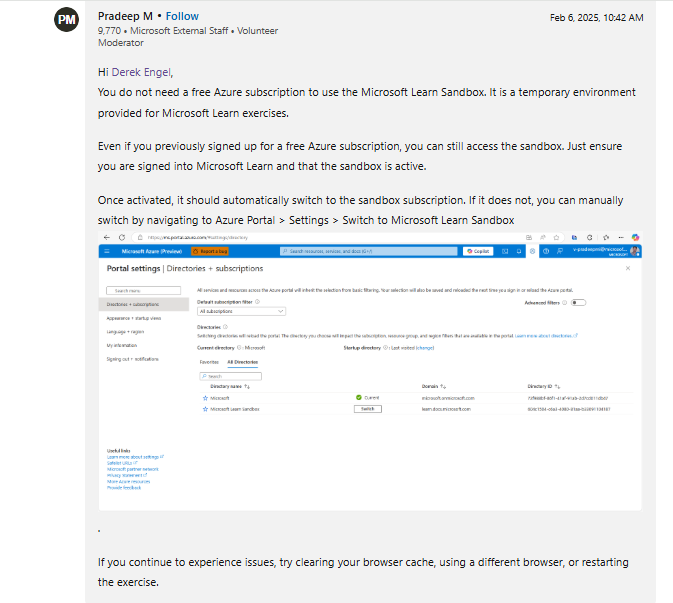673x603 pixels.
Task: Open the All subscriptions dropdown
Action: pyautogui.click(x=241, y=311)
